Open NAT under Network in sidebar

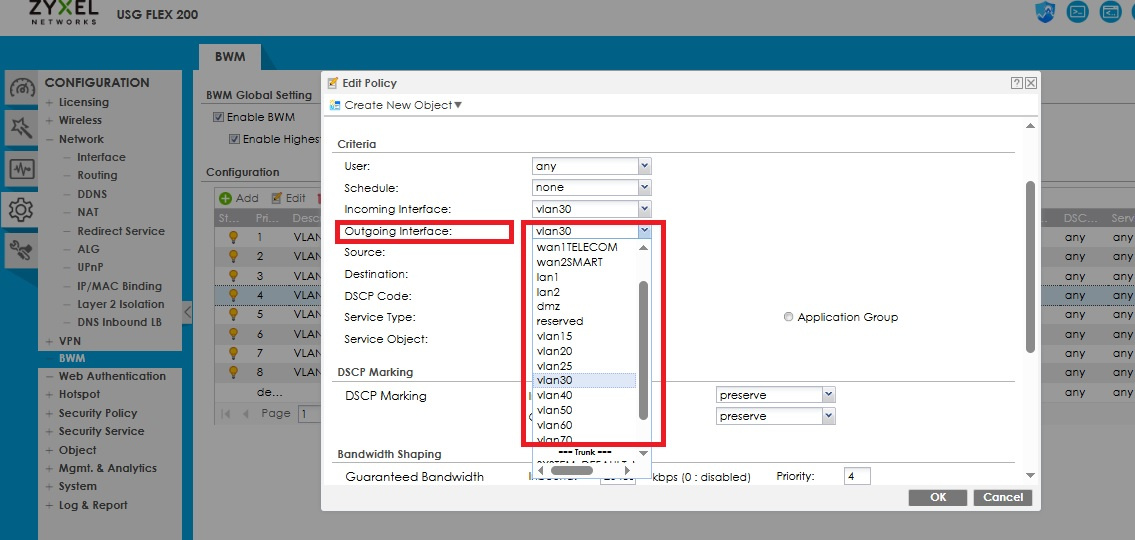click(88, 212)
